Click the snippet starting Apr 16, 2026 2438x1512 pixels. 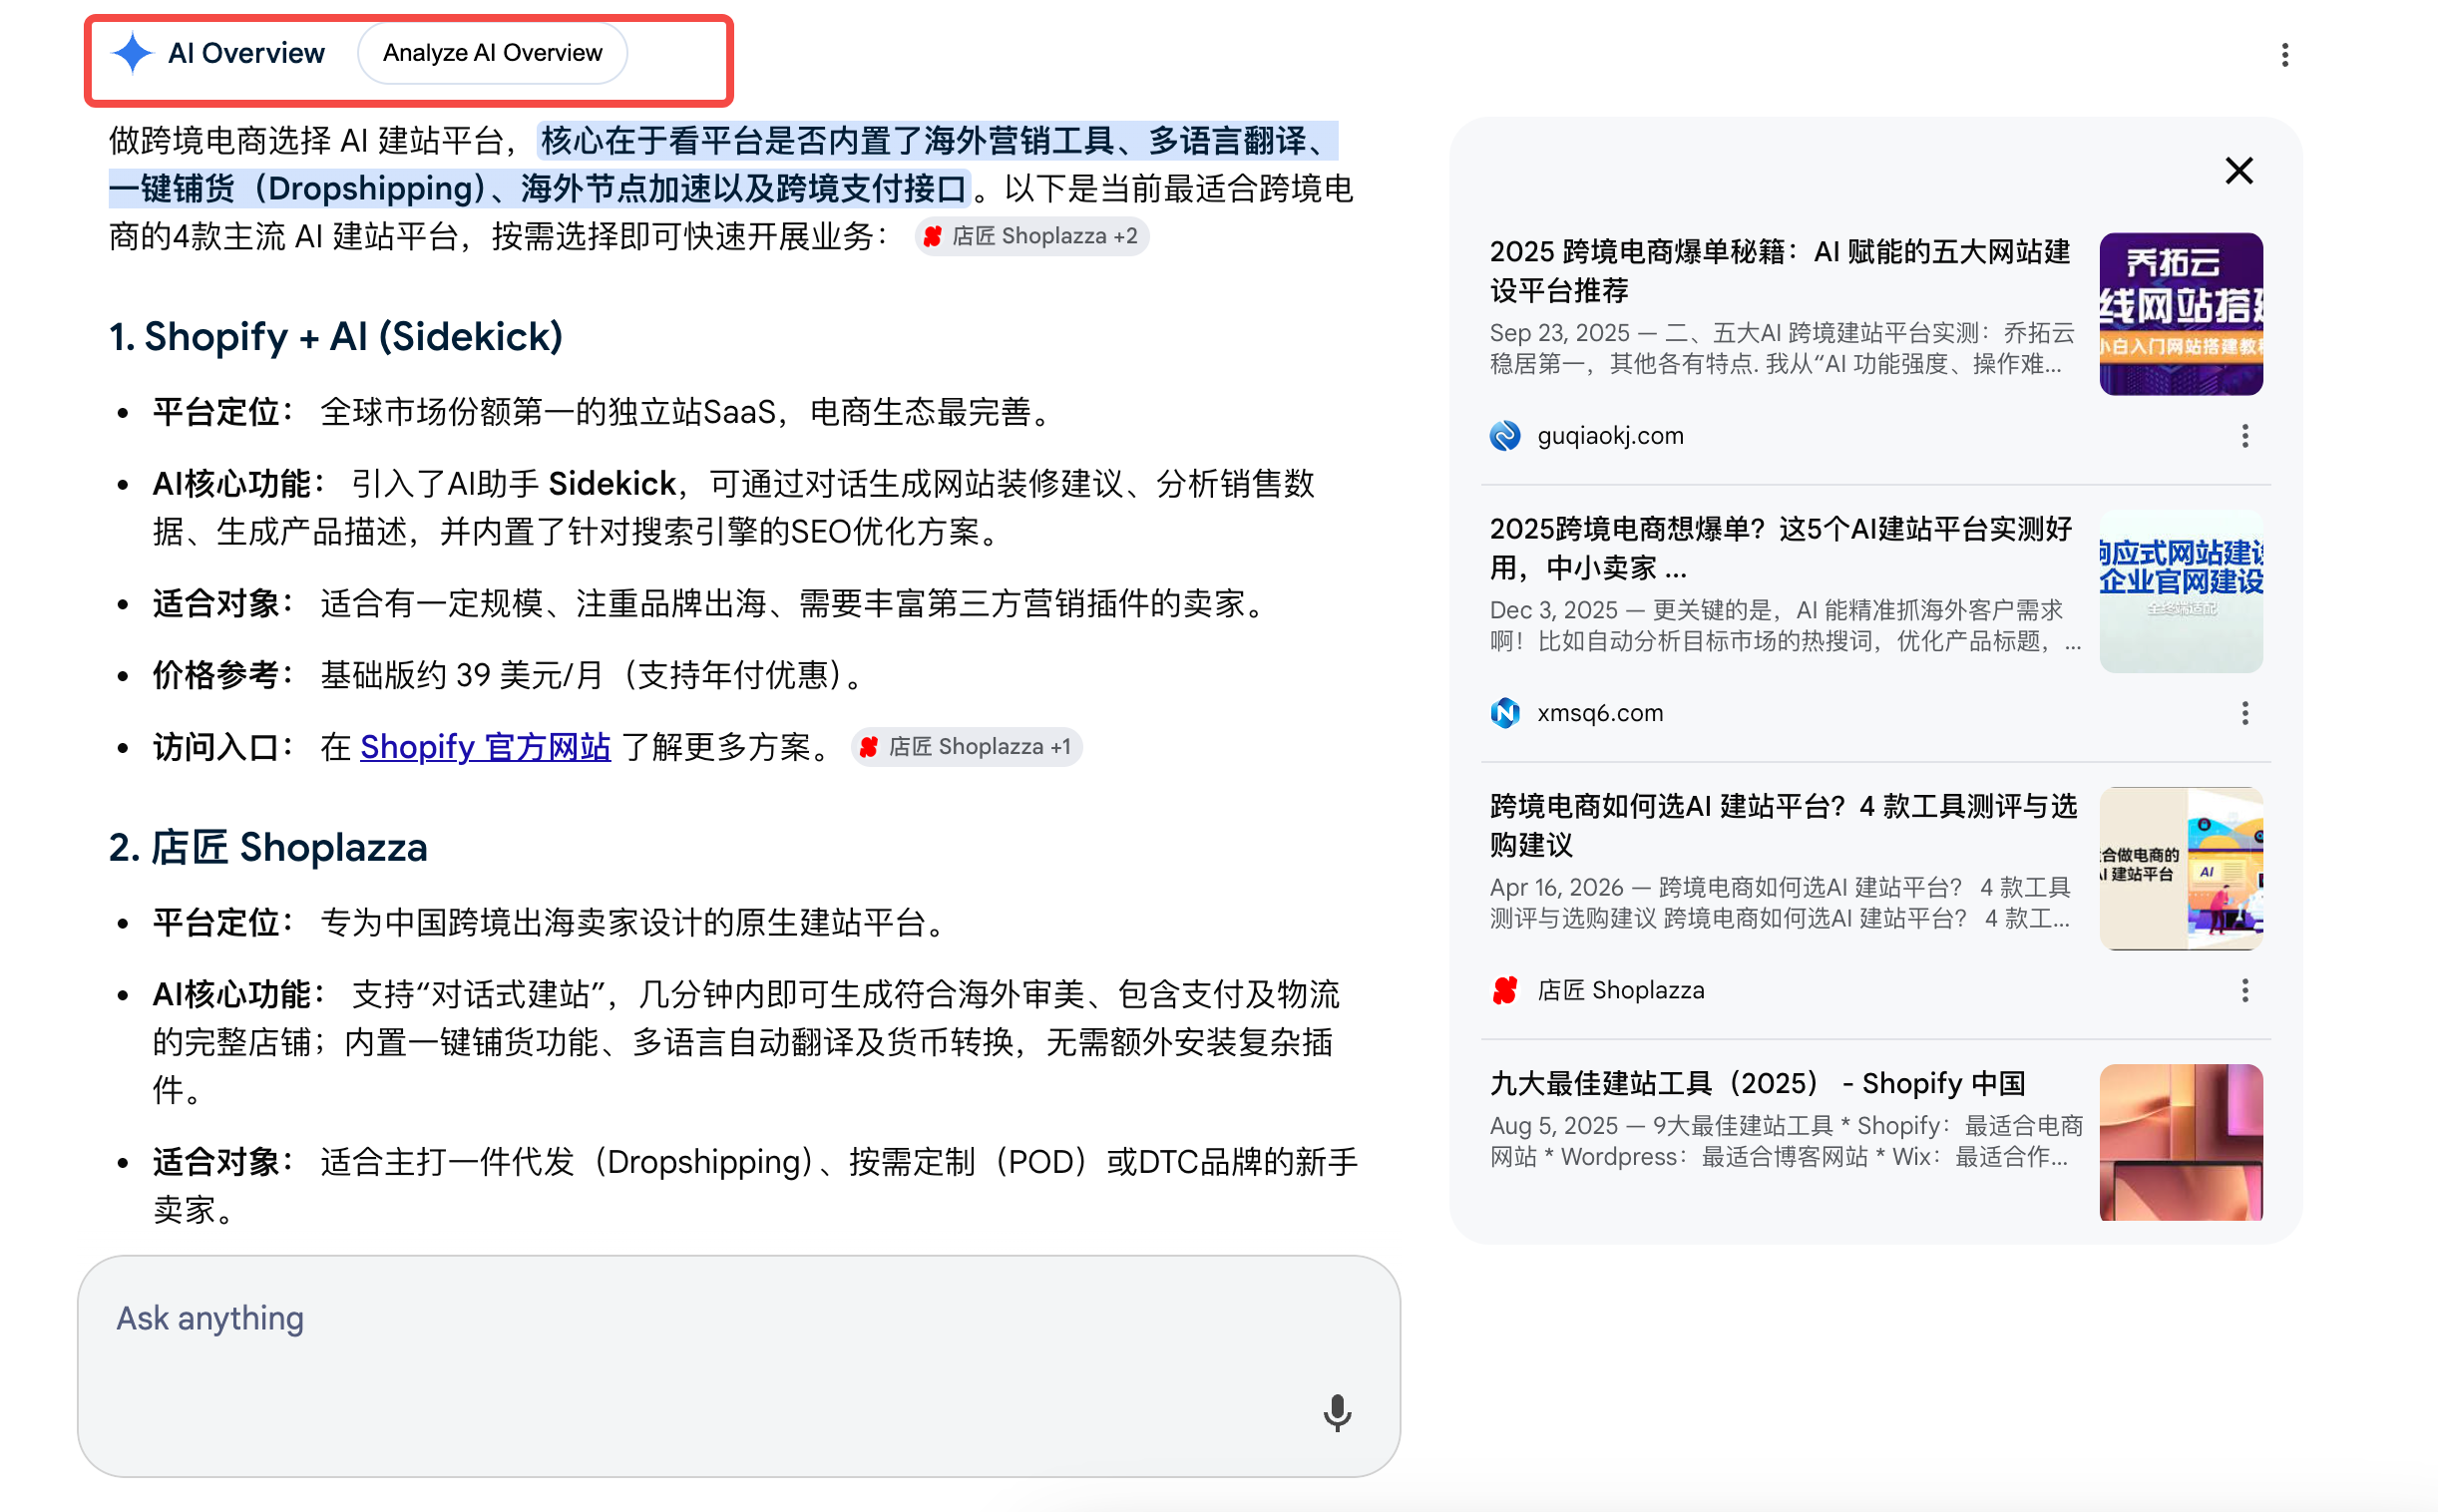click(1779, 903)
